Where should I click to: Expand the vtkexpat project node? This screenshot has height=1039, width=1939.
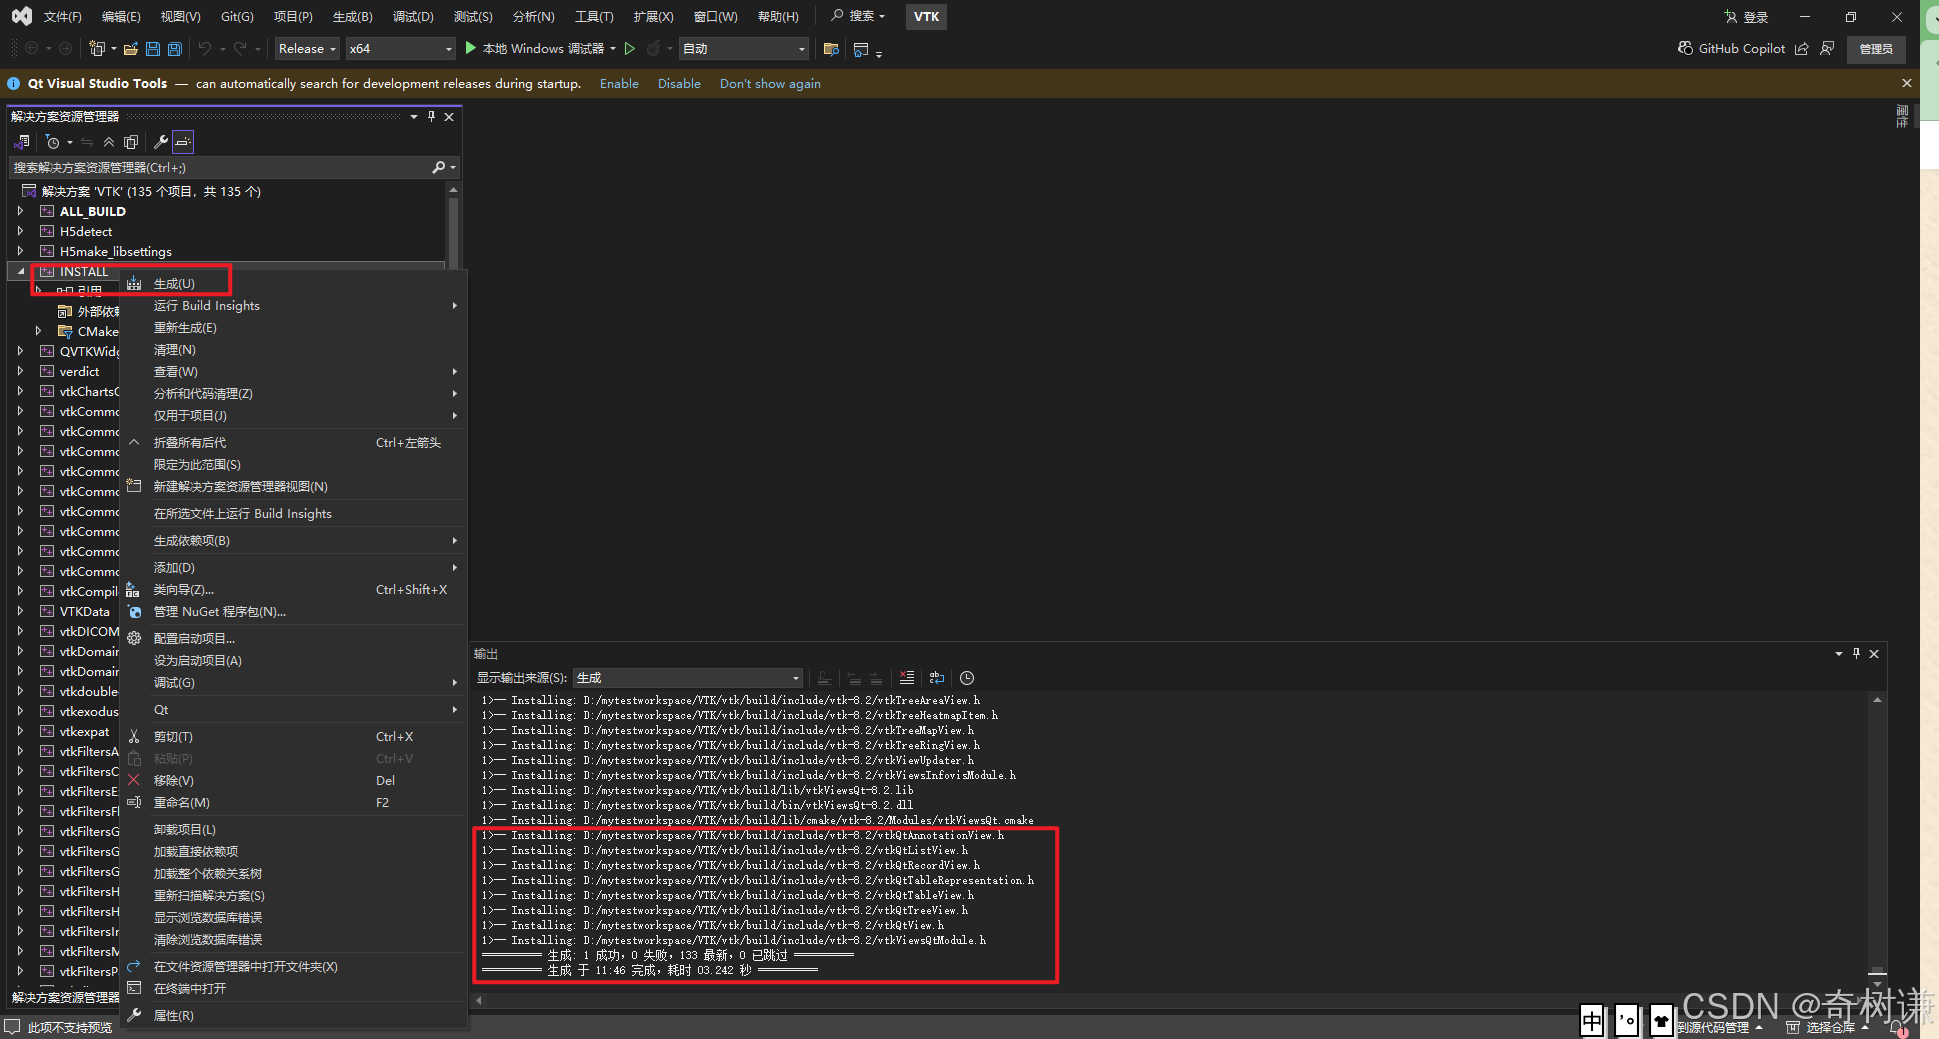(x=20, y=731)
